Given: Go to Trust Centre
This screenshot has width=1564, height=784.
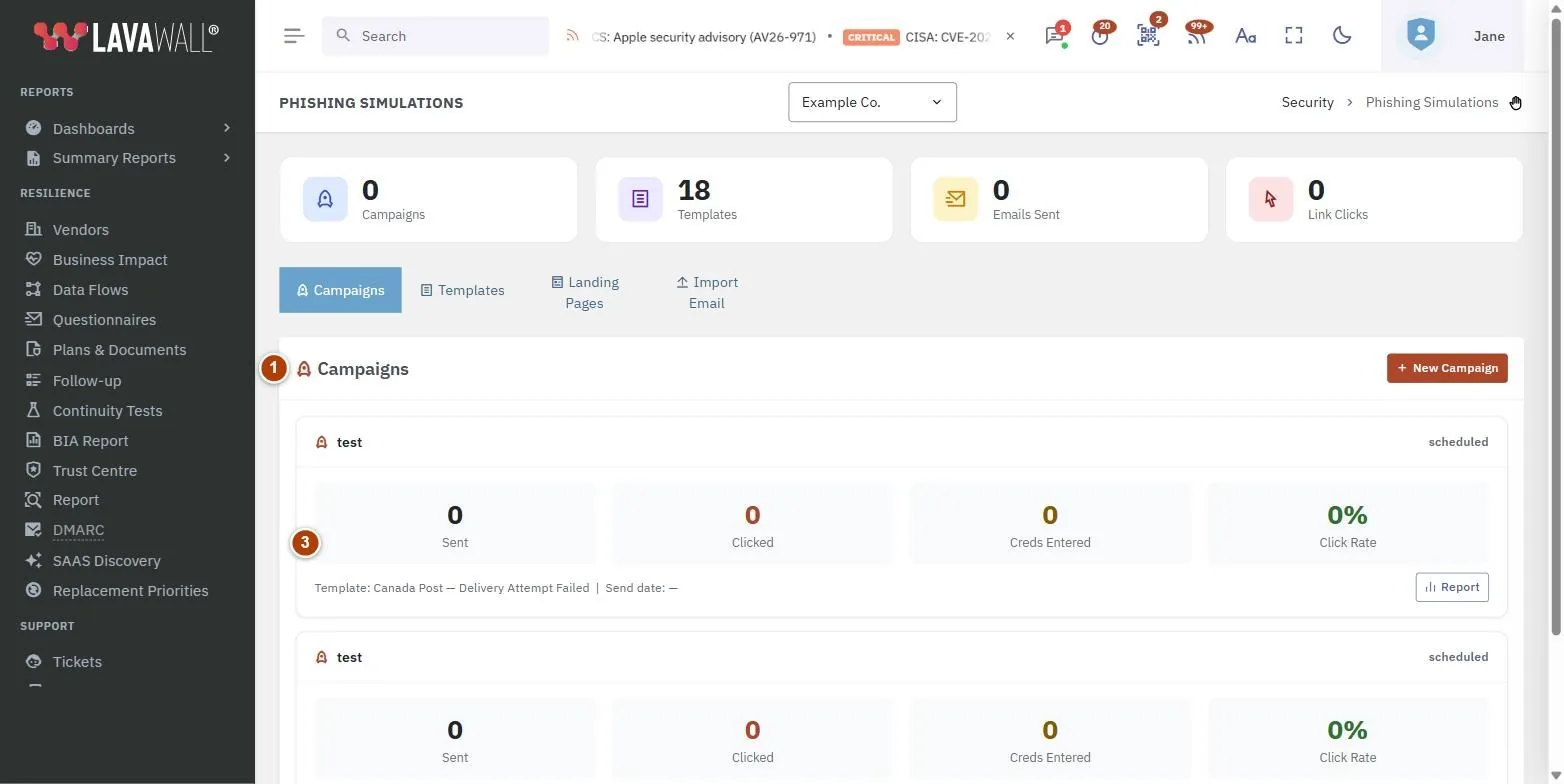Looking at the screenshot, I should point(95,470).
